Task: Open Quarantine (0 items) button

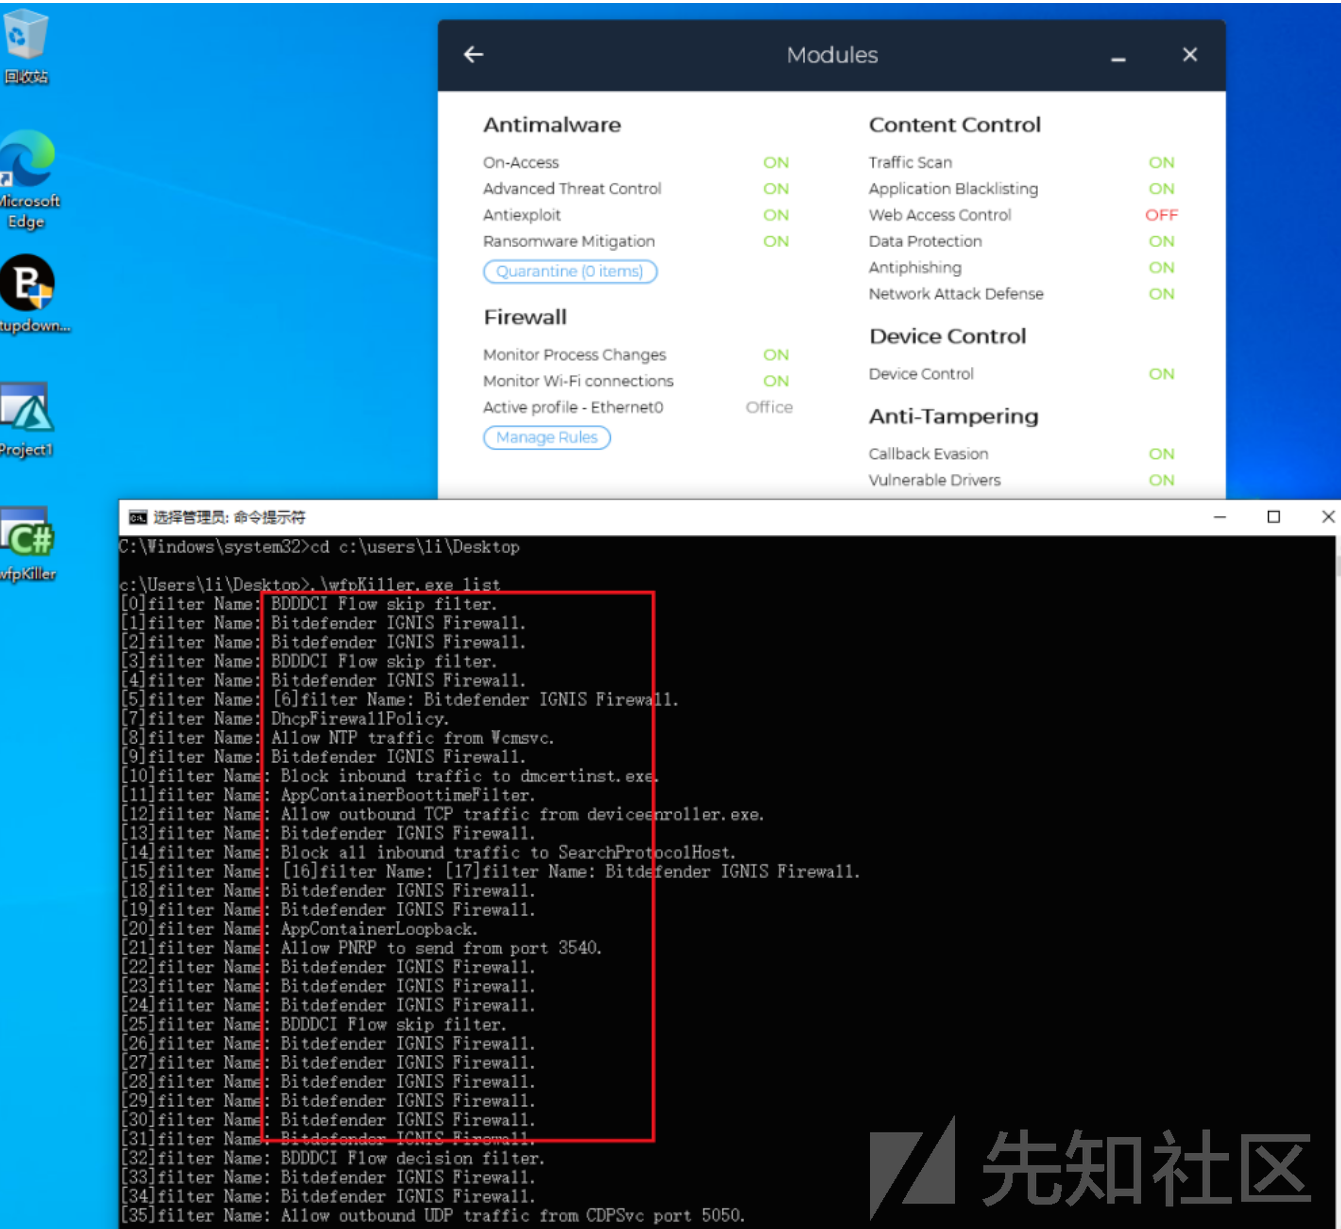Action: [570, 272]
